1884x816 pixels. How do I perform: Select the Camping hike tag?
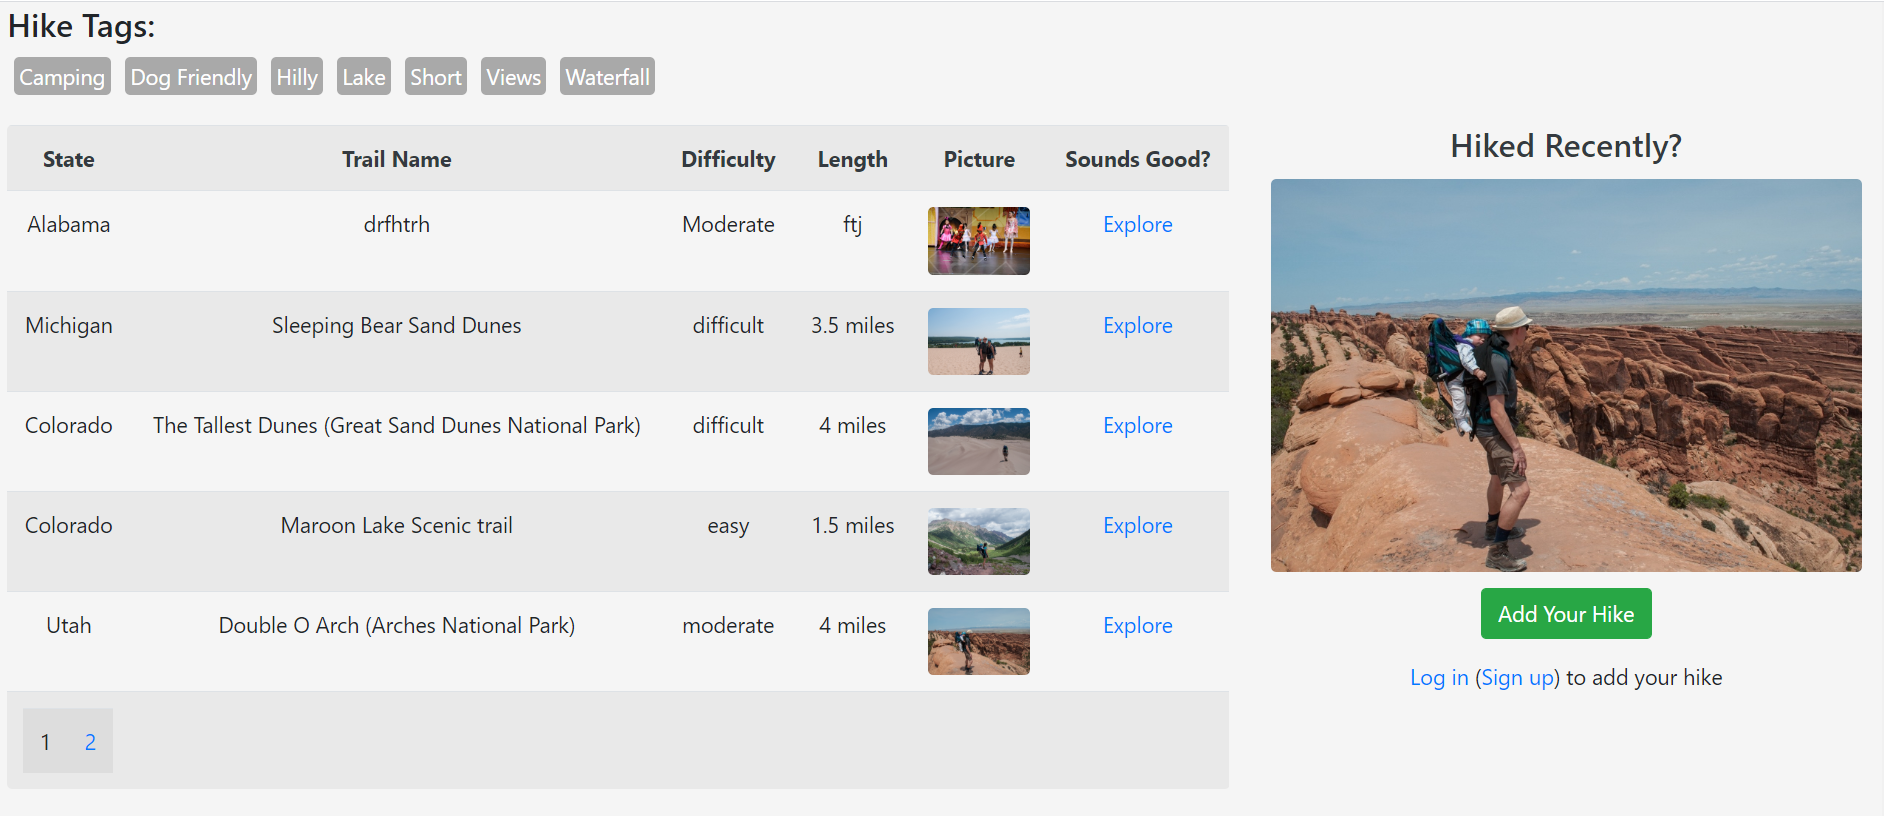(x=62, y=77)
